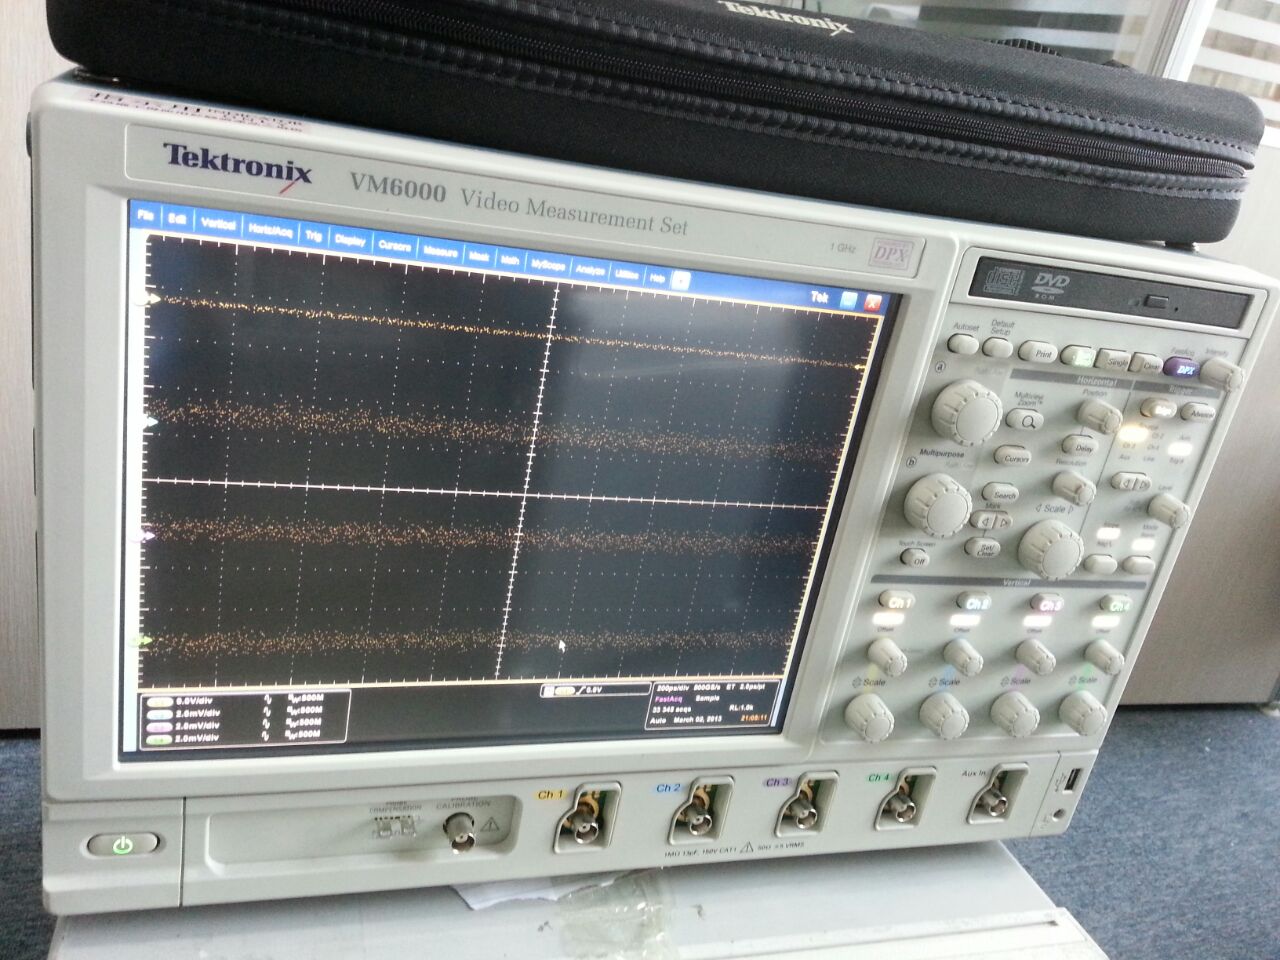Push the Print button
This screenshot has height=960, width=1280.
(x=1040, y=352)
